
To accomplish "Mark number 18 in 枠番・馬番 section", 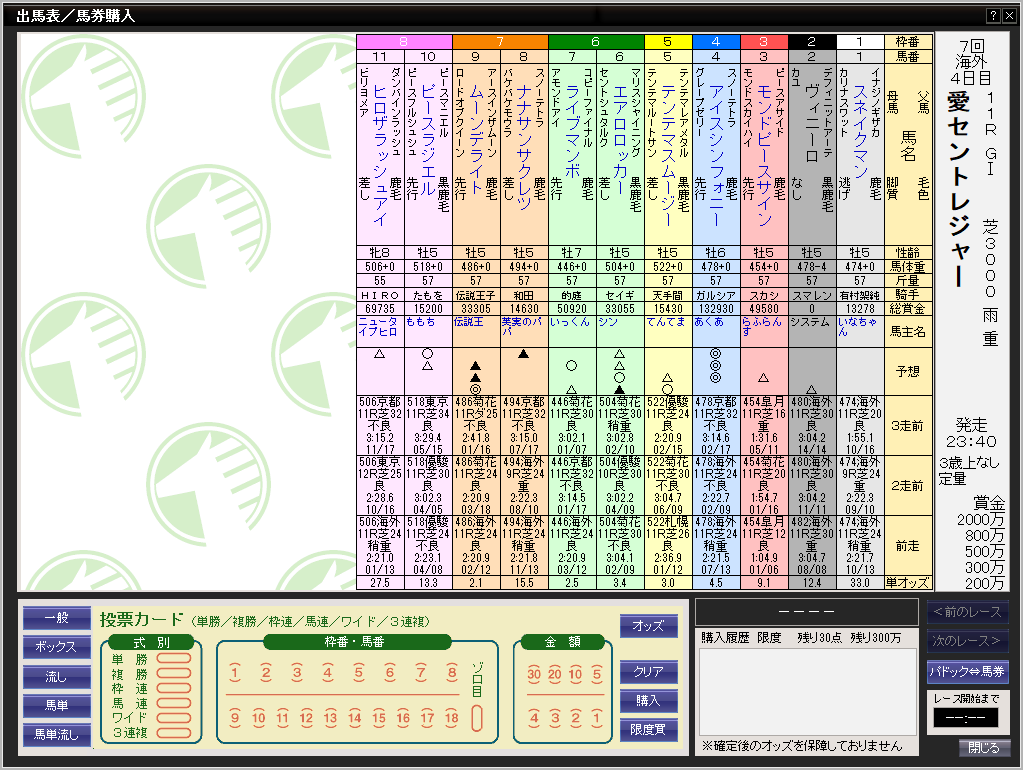I will [451, 718].
